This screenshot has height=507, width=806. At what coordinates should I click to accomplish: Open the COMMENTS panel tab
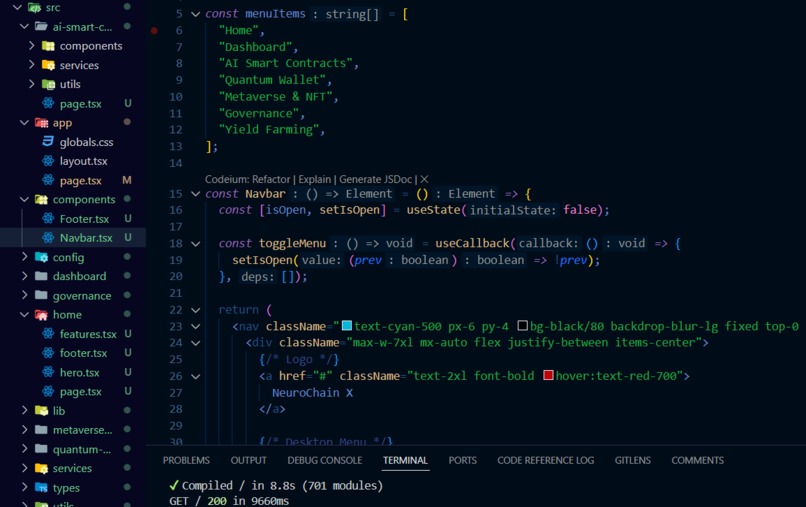(x=697, y=460)
